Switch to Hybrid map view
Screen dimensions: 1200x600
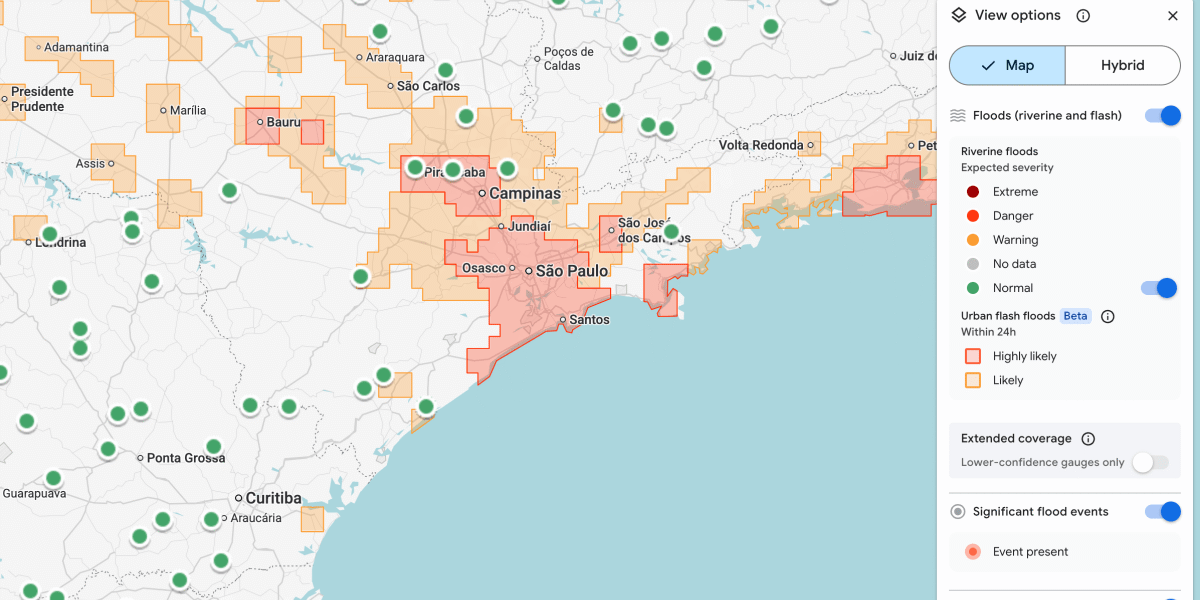(x=1122, y=65)
